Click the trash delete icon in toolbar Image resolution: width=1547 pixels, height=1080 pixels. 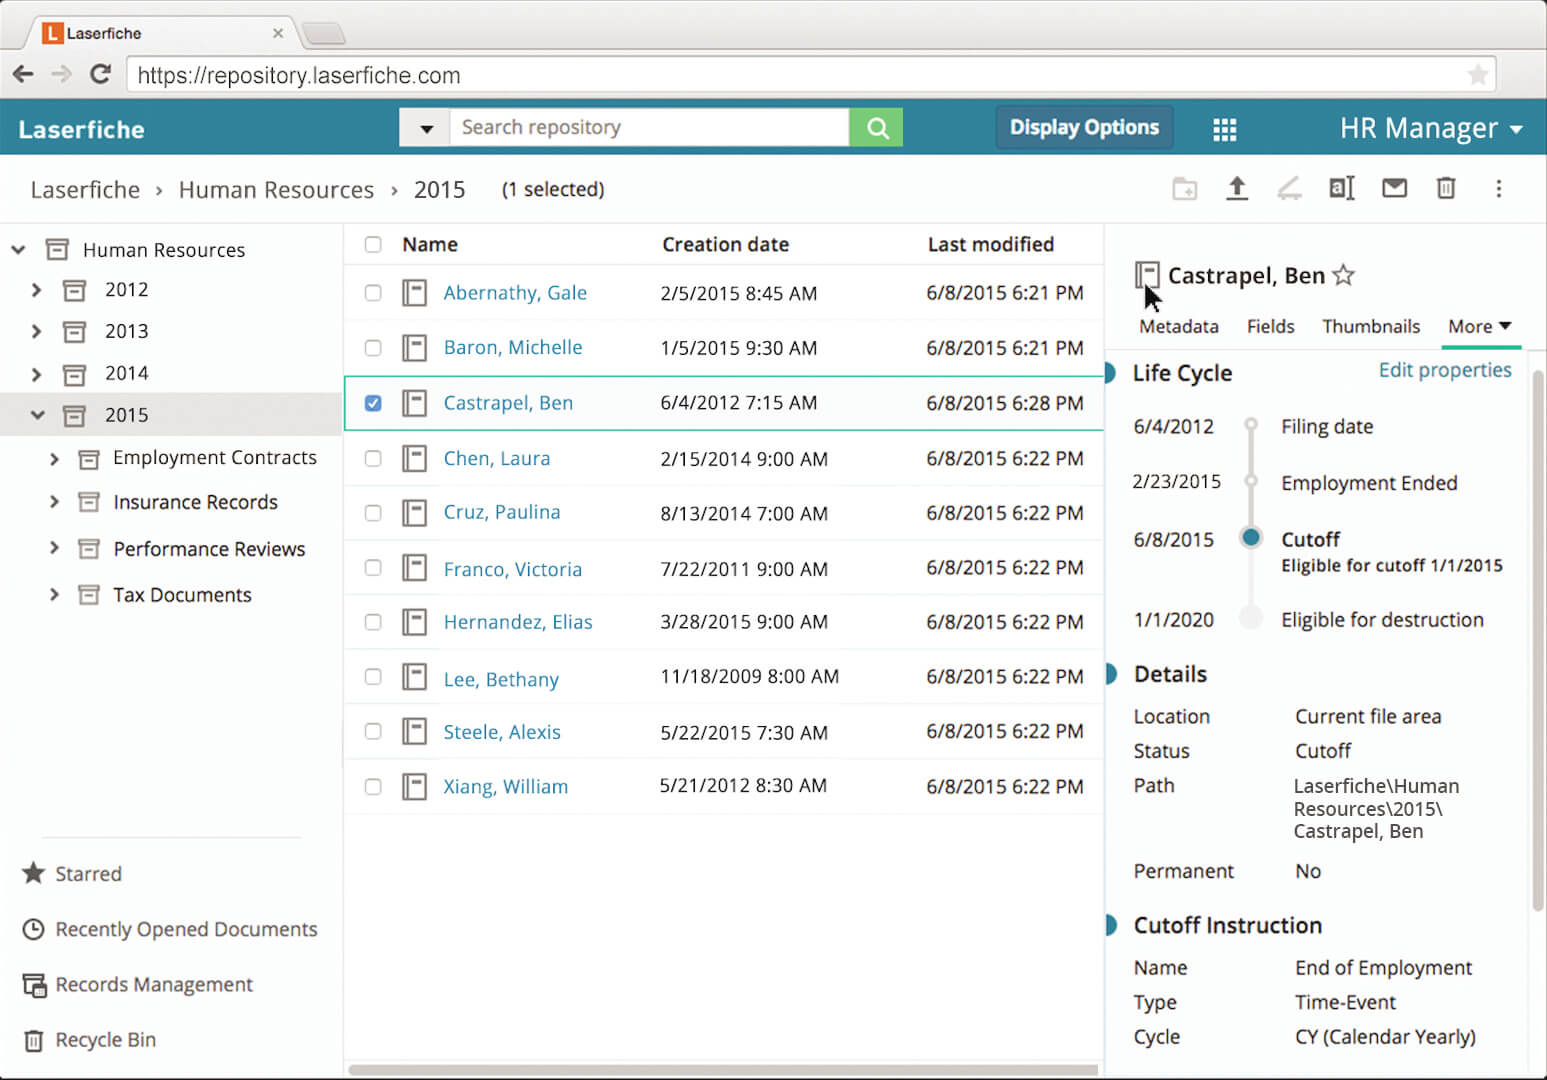click(1446, 188)
